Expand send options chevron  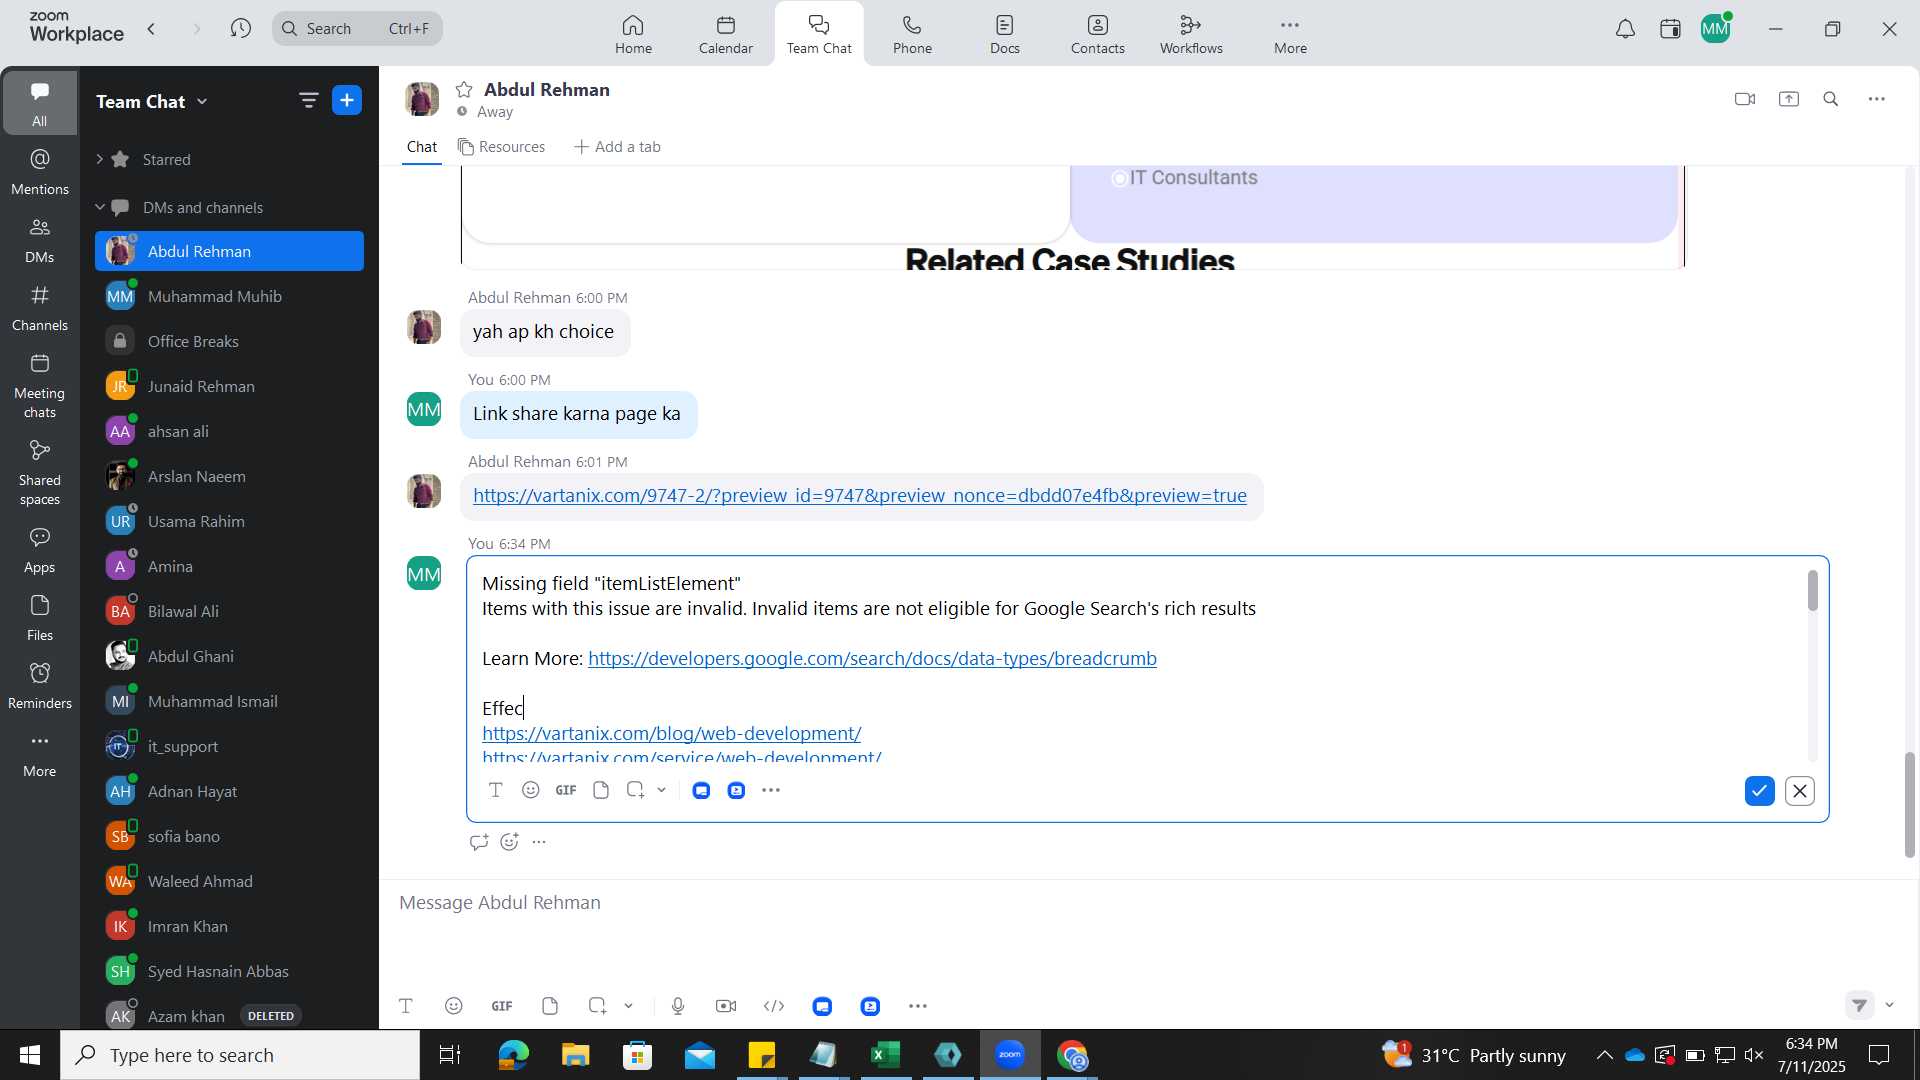pos(1890,1005)
